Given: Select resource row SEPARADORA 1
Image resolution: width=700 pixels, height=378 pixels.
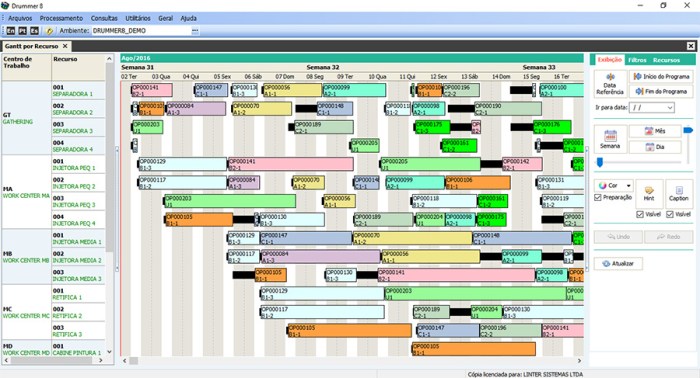Looking at the screenshot, I should pyautogui.click(x=79, y=91).
